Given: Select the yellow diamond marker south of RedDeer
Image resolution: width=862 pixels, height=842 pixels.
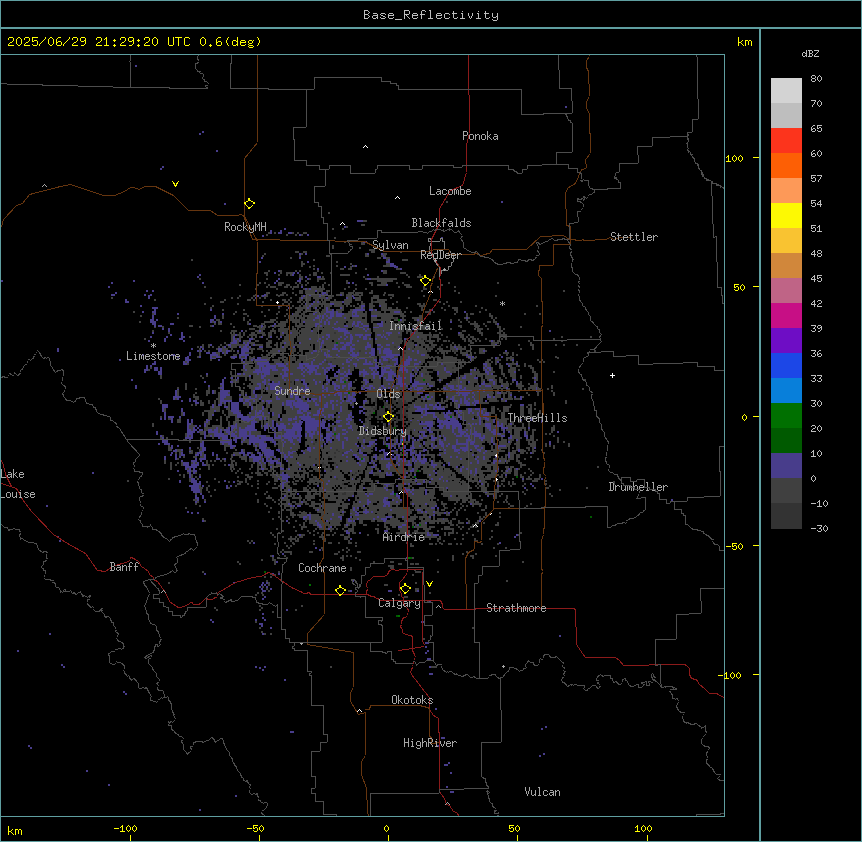Looking at the screenshot, I should point(426,281).
